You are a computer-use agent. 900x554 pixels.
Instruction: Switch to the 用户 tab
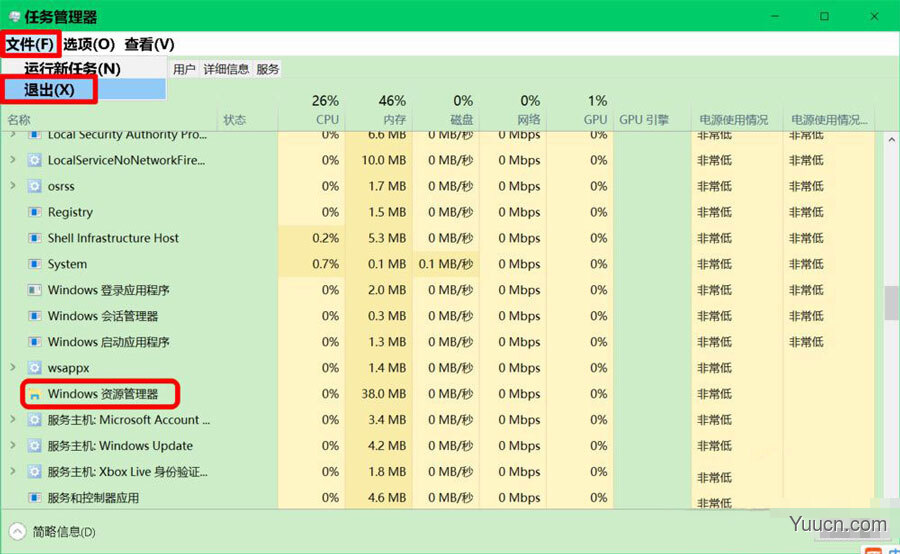pyautogui.click(x=184, y=69)
